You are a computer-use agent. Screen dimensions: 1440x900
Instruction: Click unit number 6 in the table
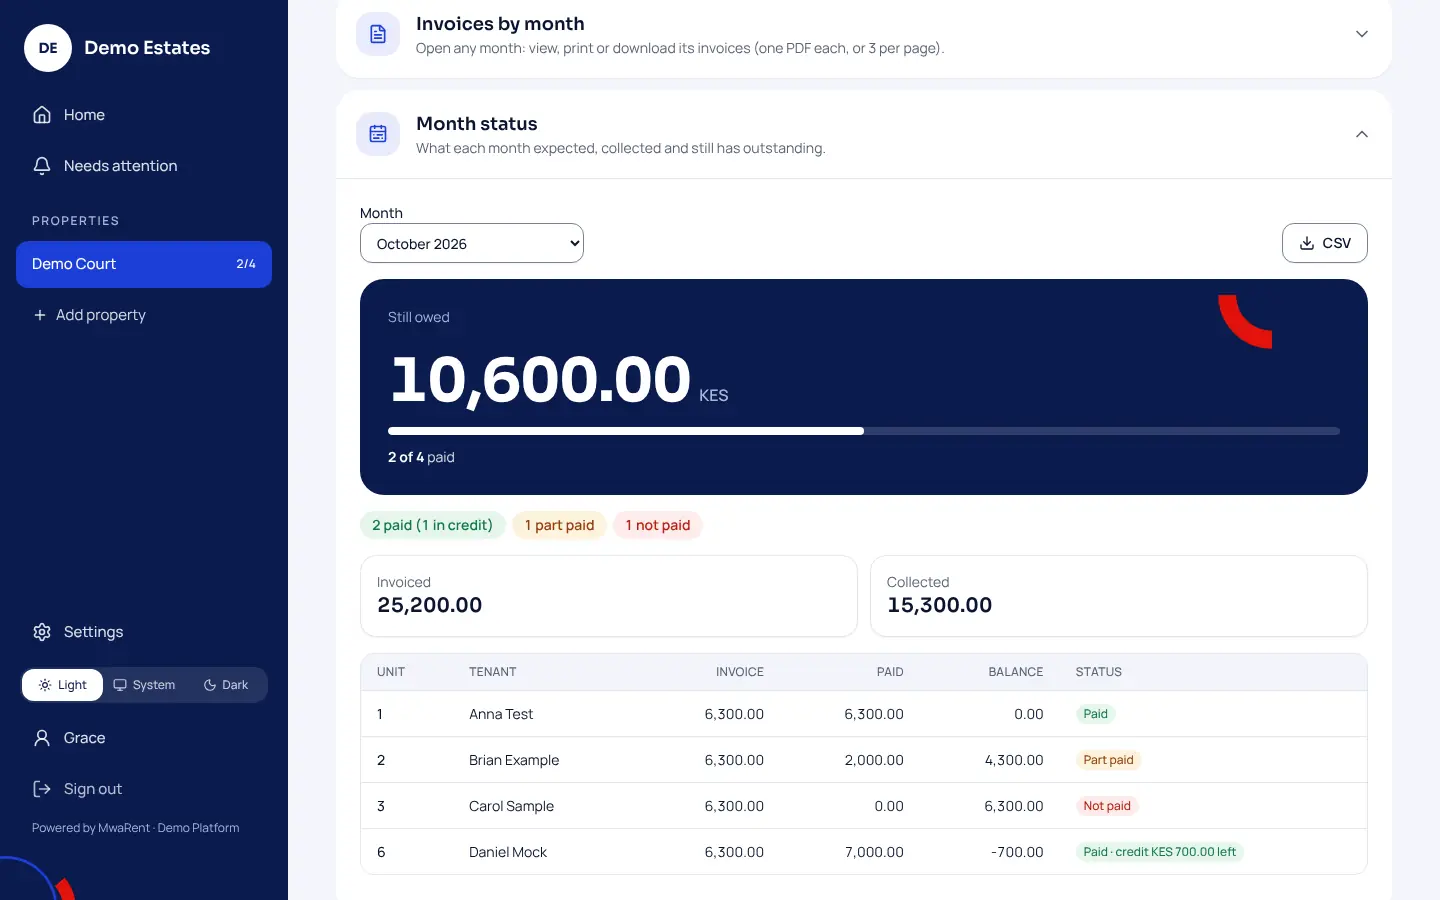coord(381,852)
